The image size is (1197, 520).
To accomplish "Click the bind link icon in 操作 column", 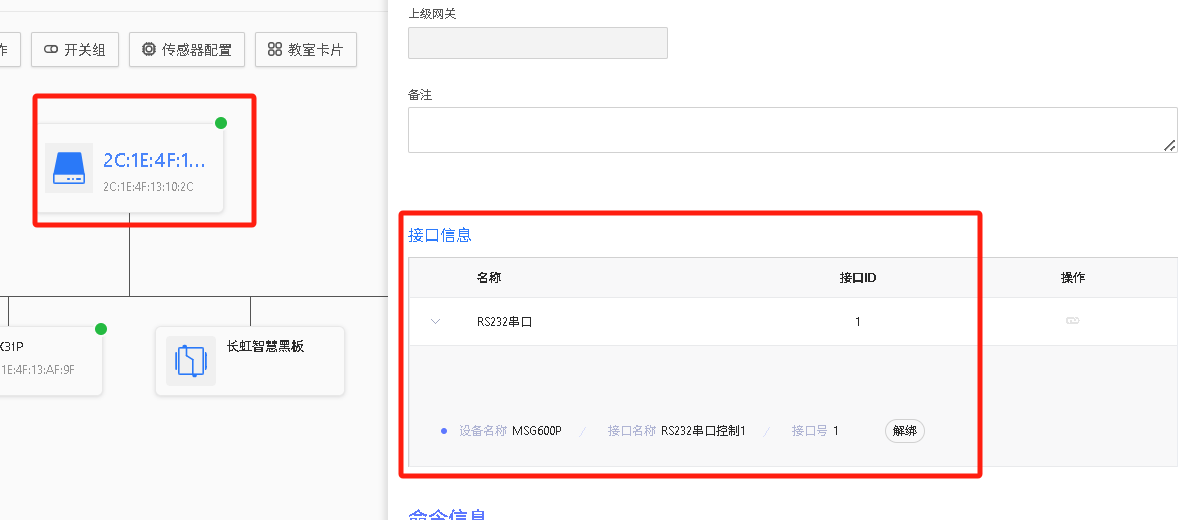I will tap(1072, 321).
